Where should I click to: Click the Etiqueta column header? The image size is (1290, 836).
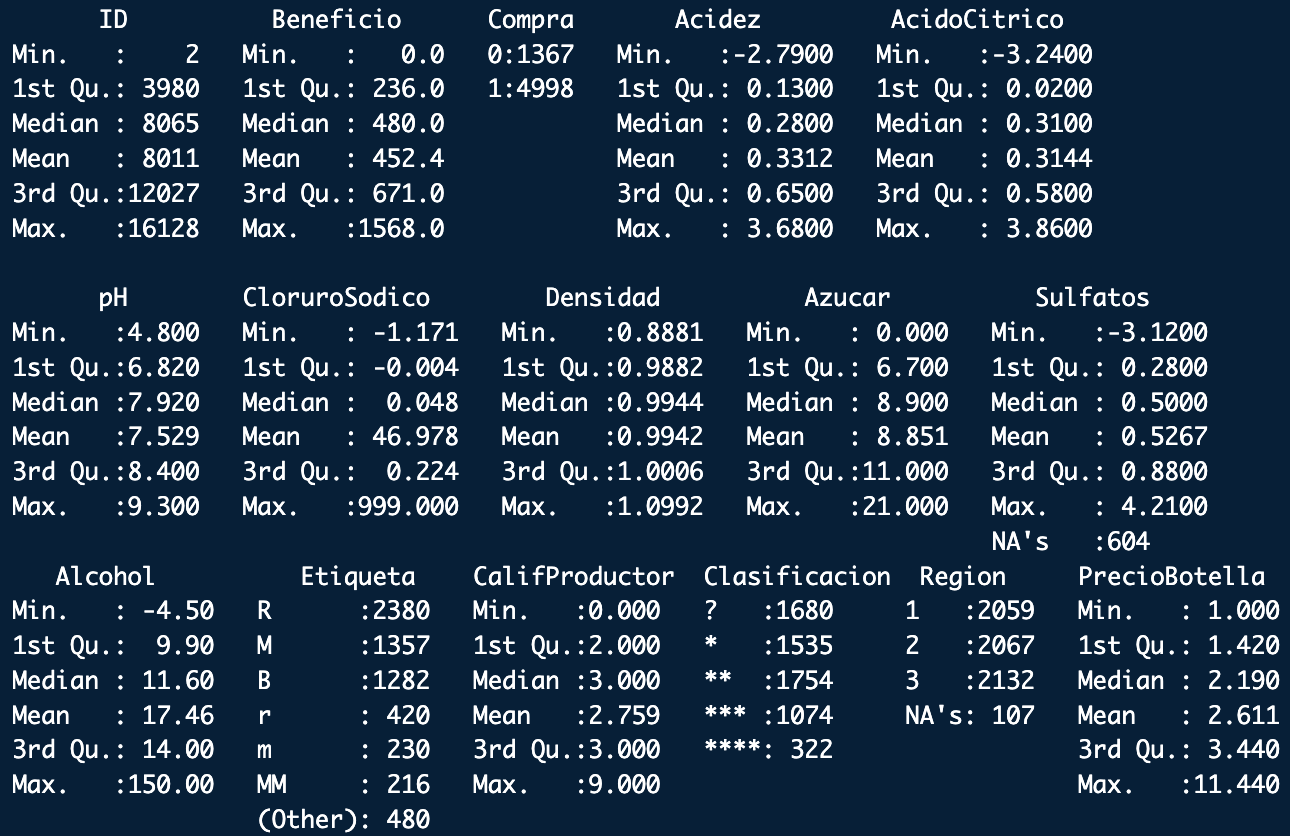(x=358, y=576)
